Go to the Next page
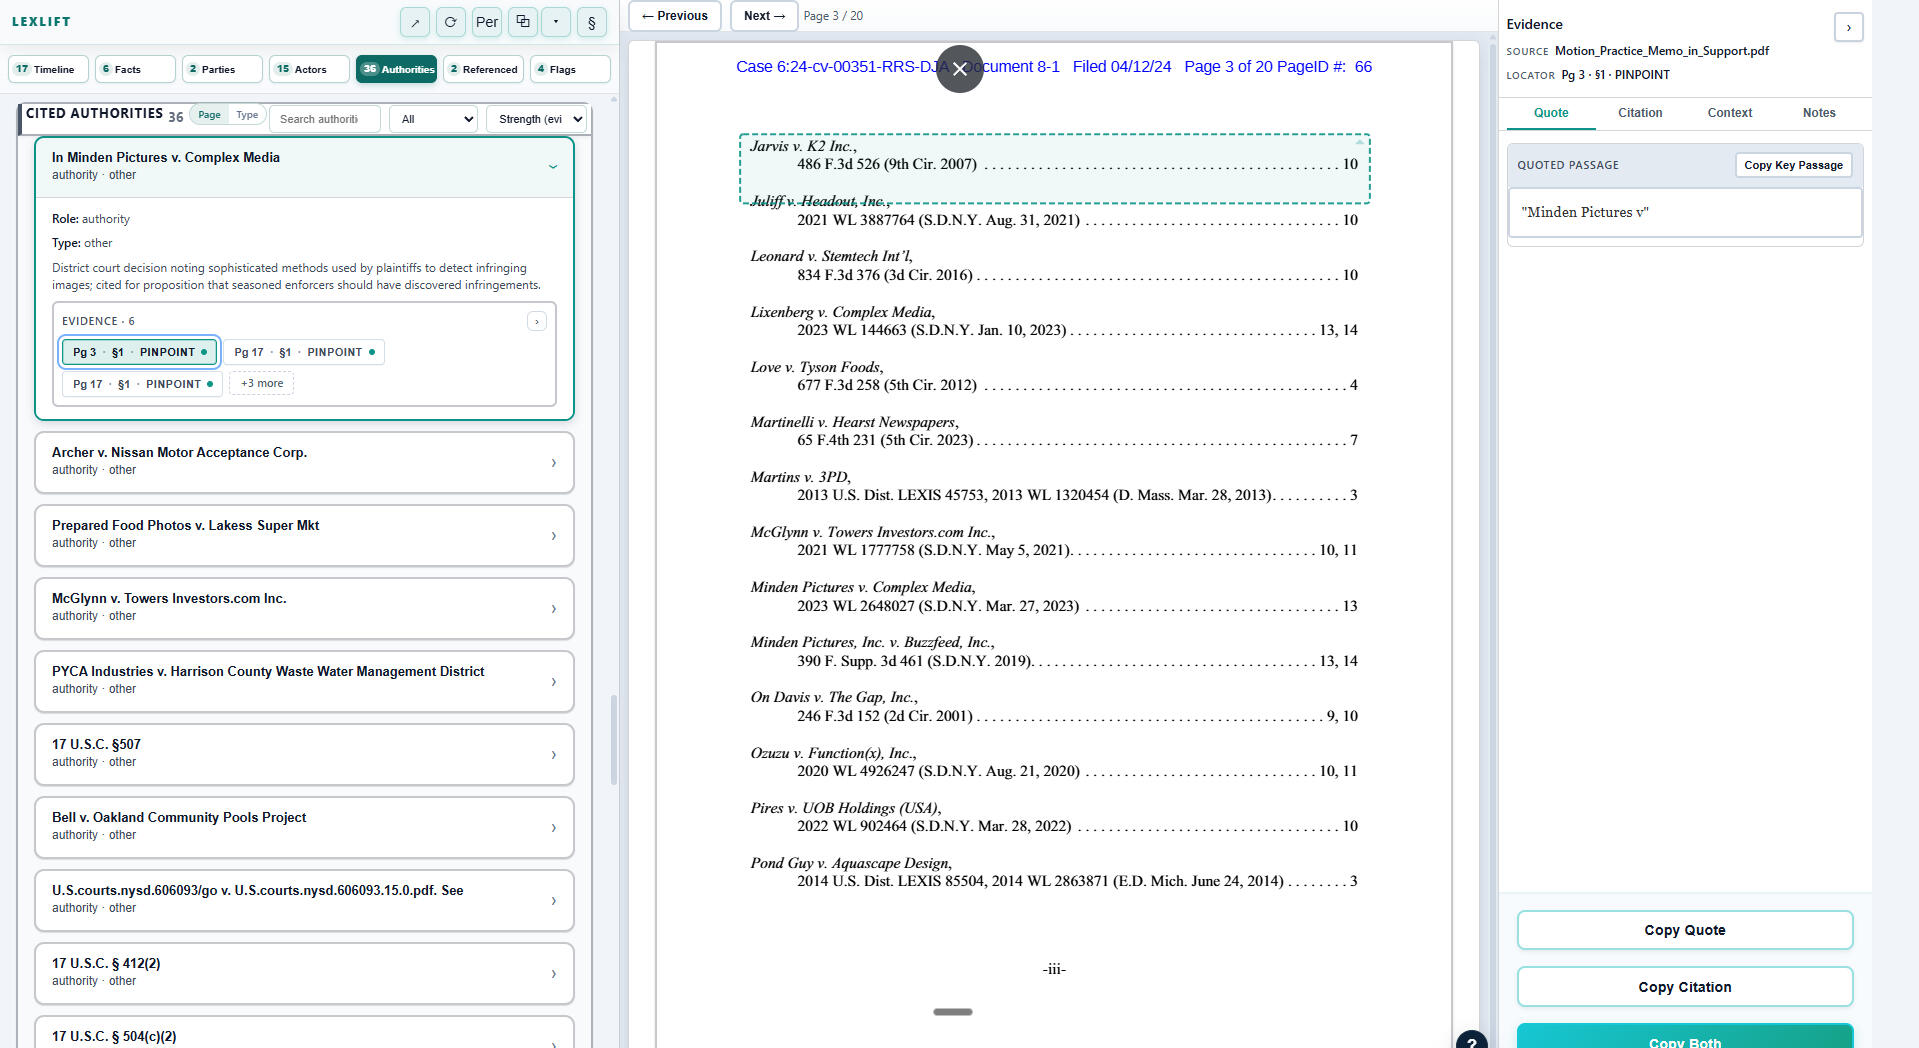The image size is (1919, 1048). point(764,16)
